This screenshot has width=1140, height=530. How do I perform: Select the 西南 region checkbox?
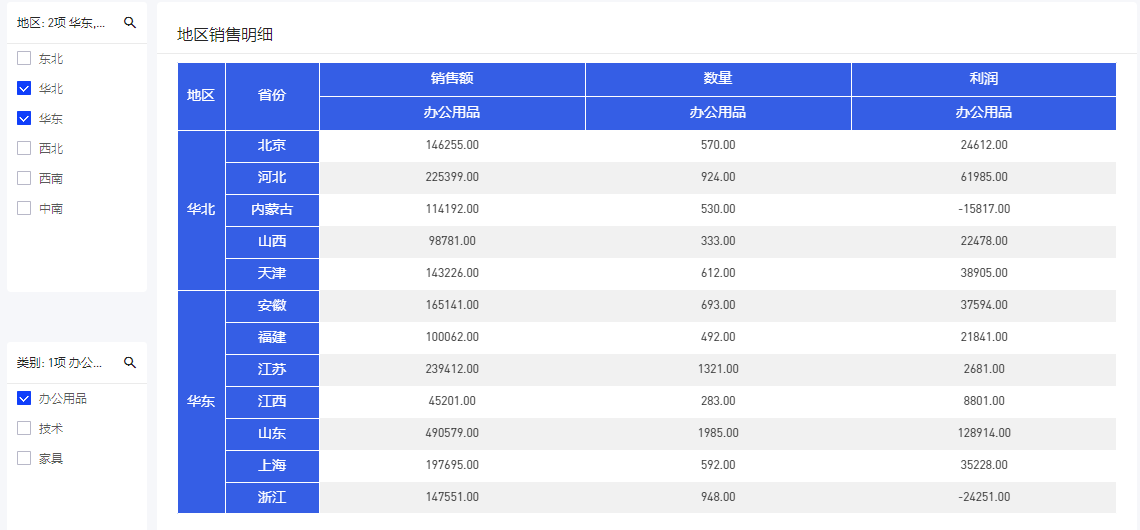click(x=25, y=179)
